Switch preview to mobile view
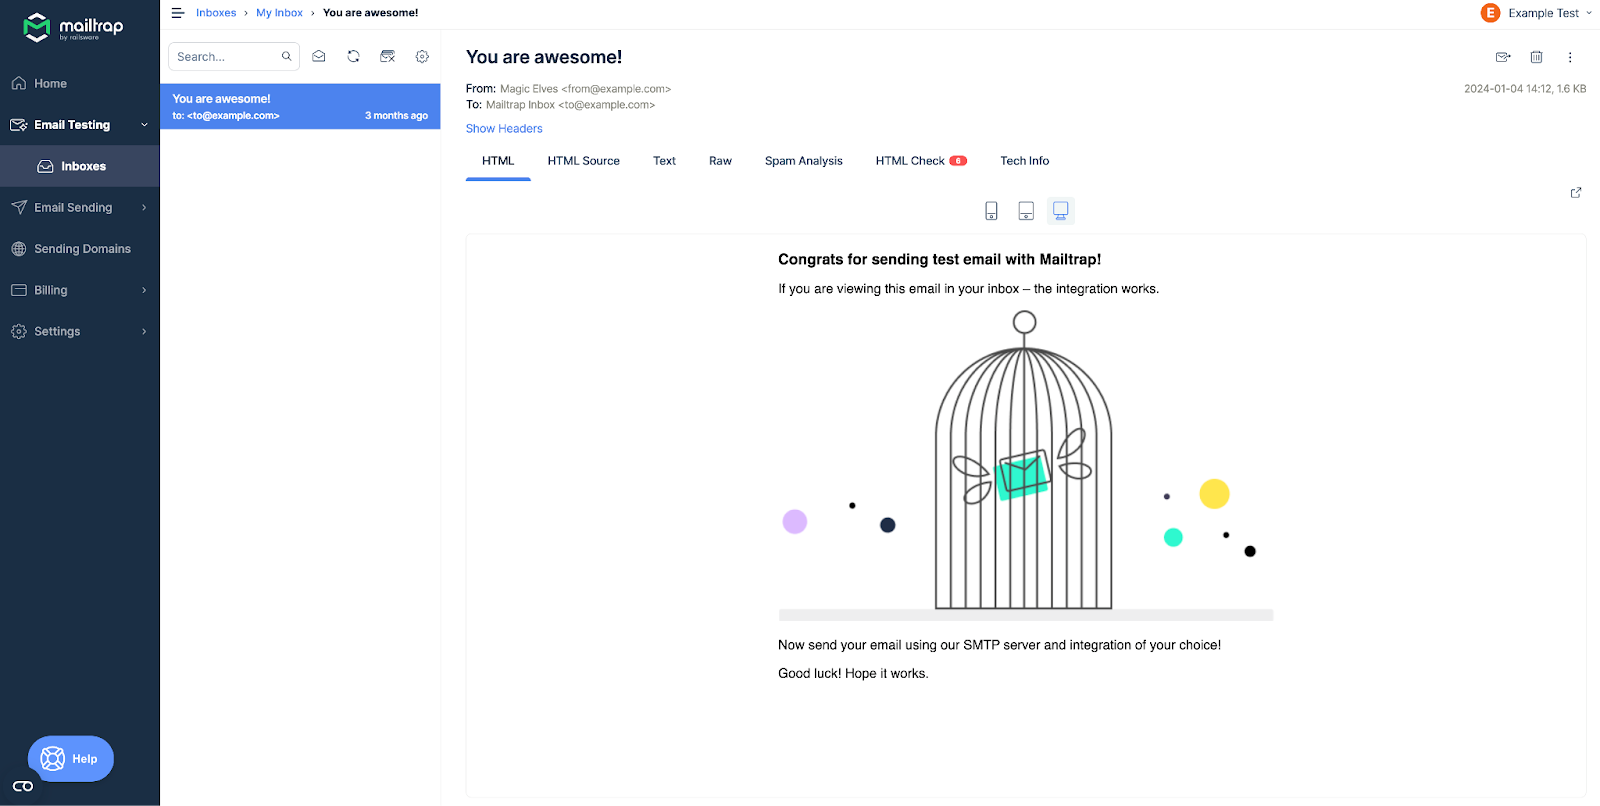The image size is (1600, 806). [x=991, y=210]
